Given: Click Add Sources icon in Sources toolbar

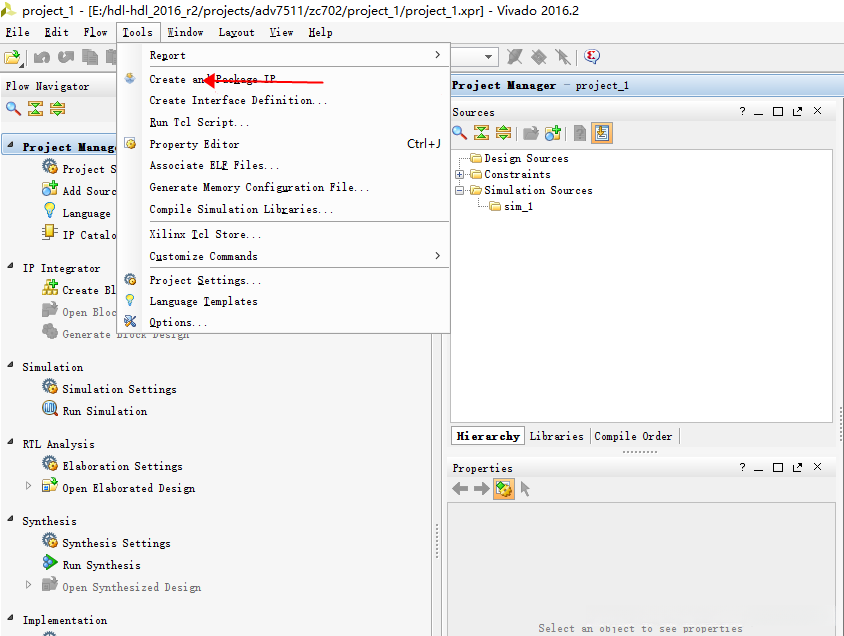Looking at the screenshot, I should pyautogui.click(x=553, y=133).
